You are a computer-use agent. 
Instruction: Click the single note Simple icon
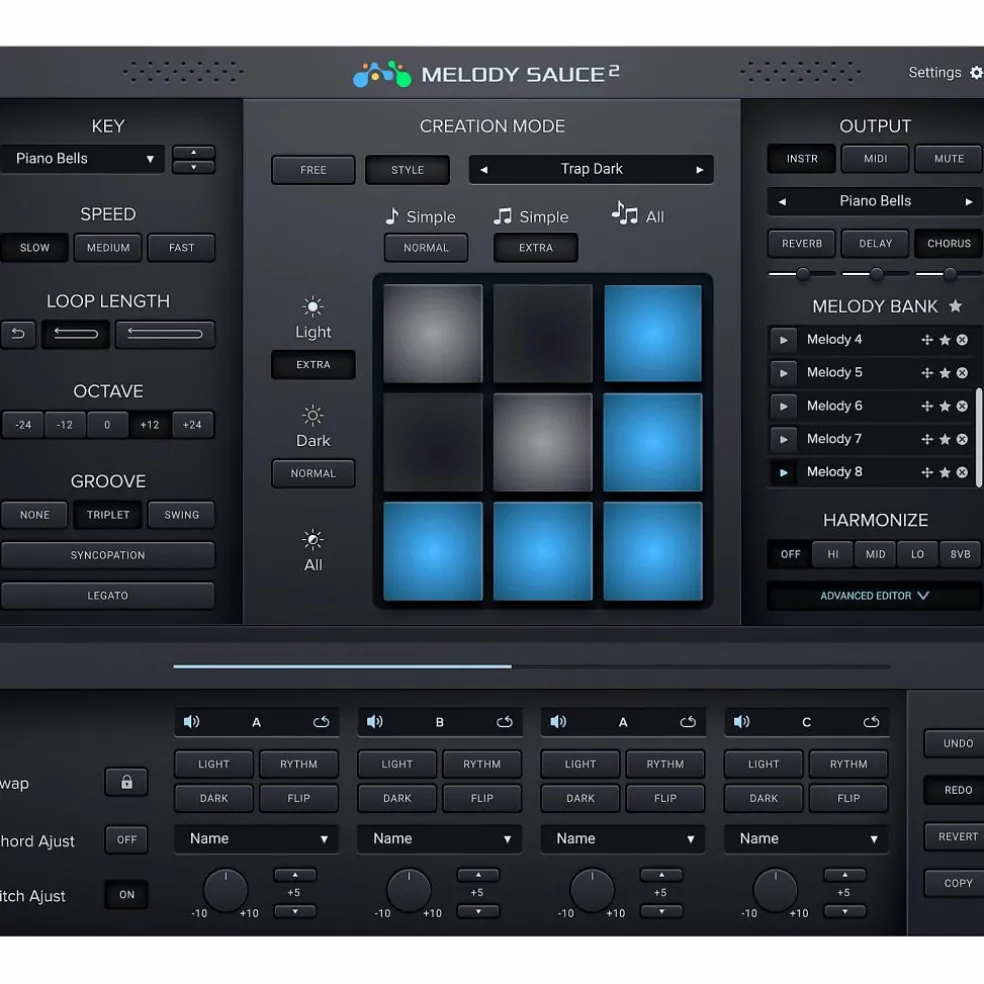point(392,217)
